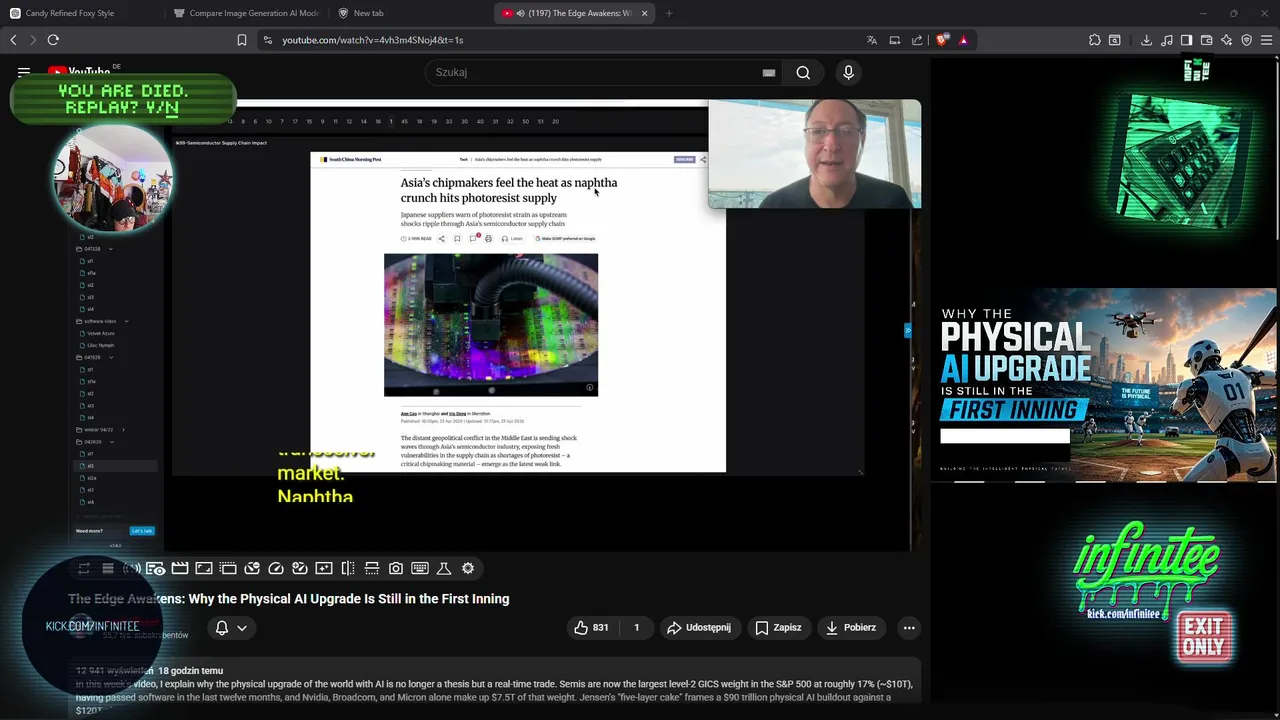Open the media playlist music note icon

click(x=1167, y=40)
